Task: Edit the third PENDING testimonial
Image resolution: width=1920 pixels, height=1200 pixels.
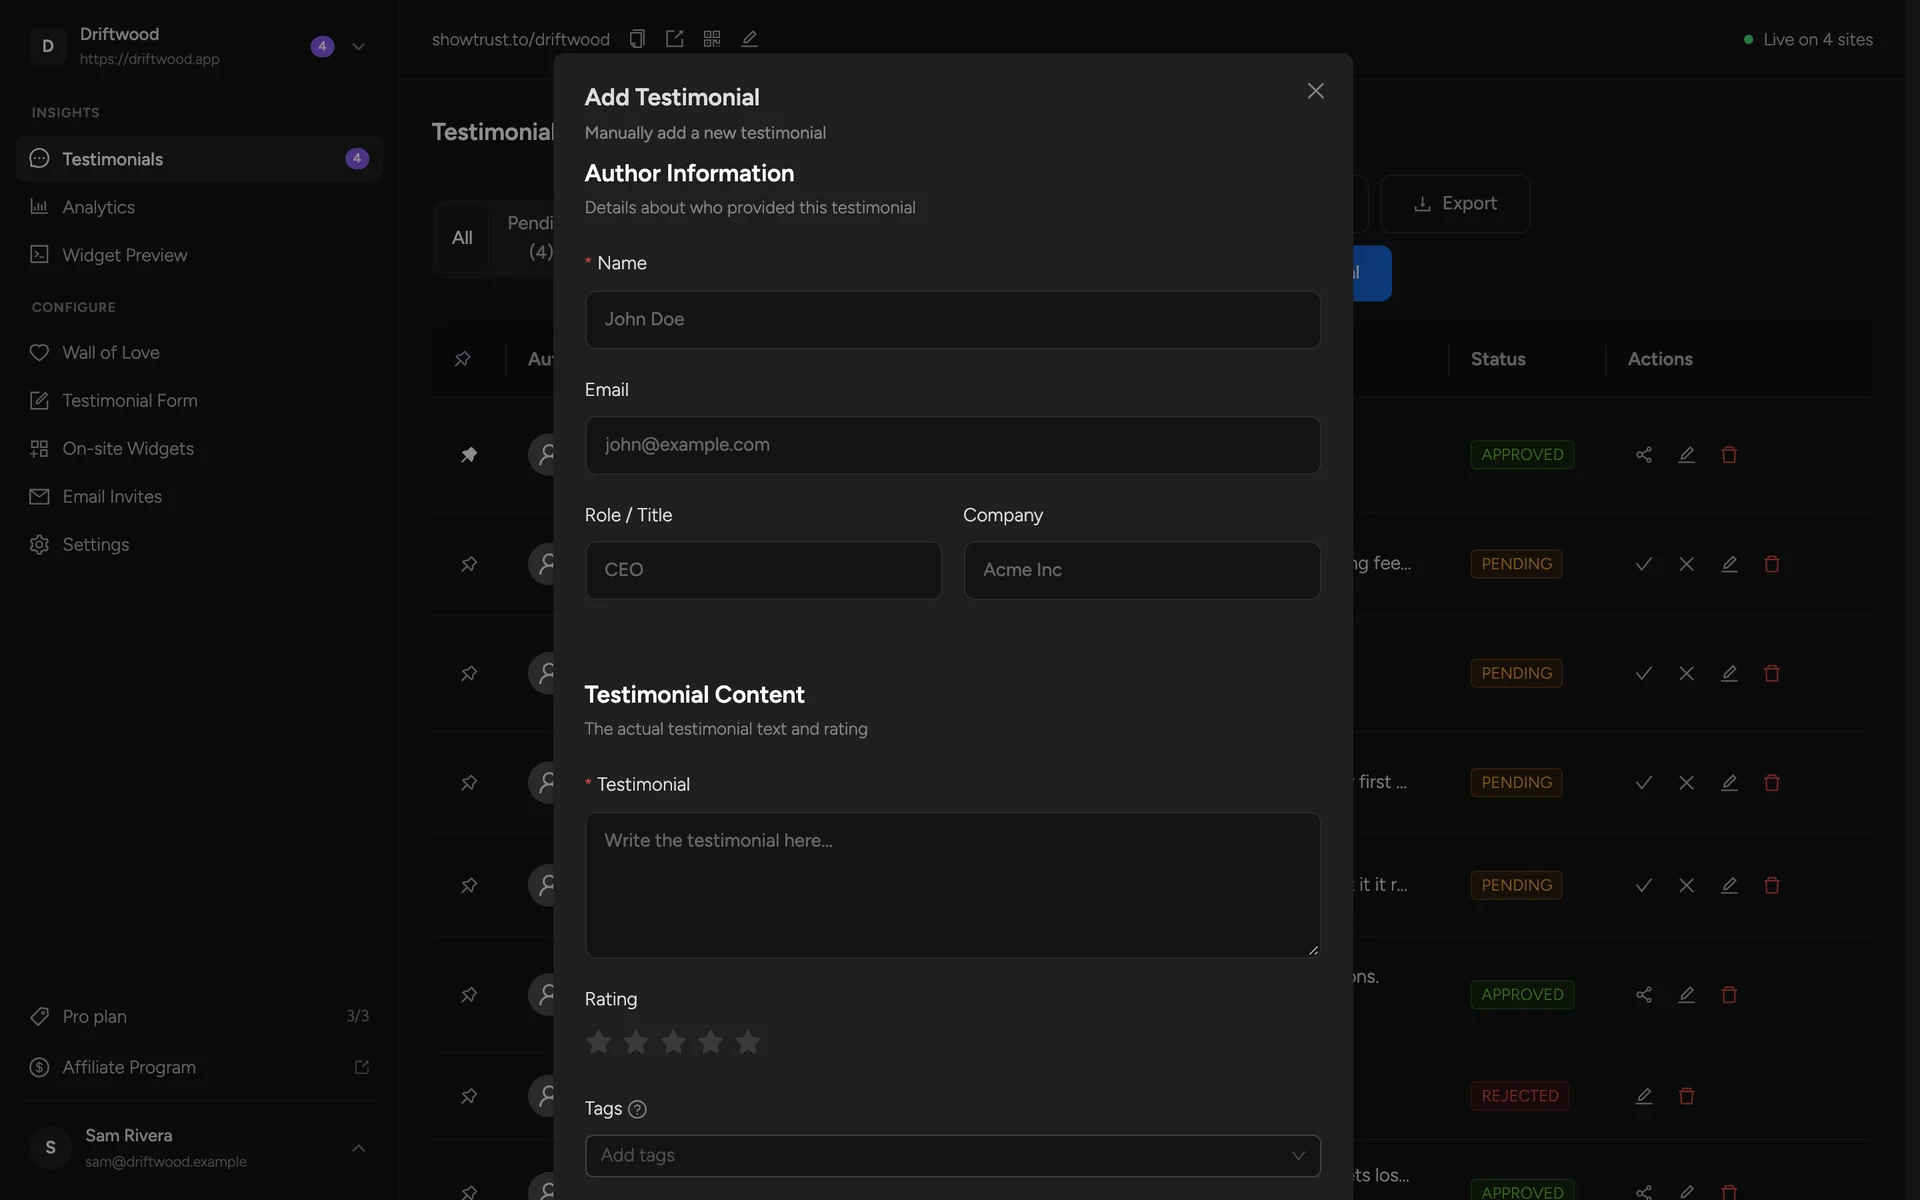Action: click(x=1729, y=783)
